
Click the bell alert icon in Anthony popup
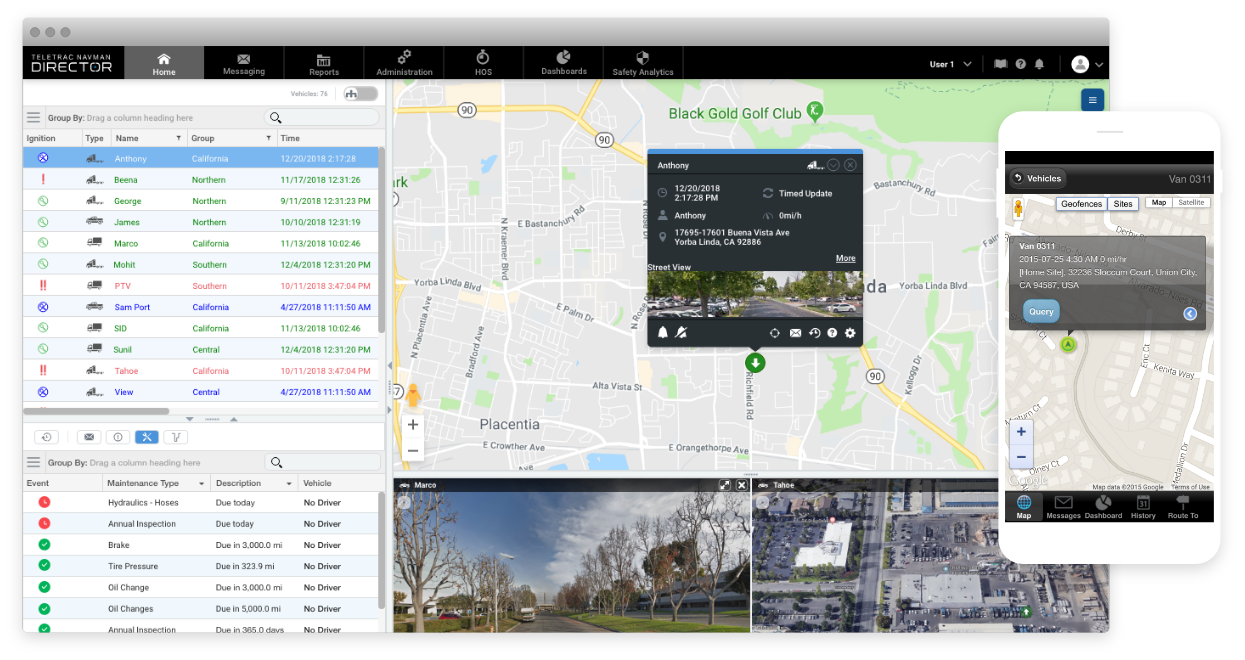click(x=662, y=333)
